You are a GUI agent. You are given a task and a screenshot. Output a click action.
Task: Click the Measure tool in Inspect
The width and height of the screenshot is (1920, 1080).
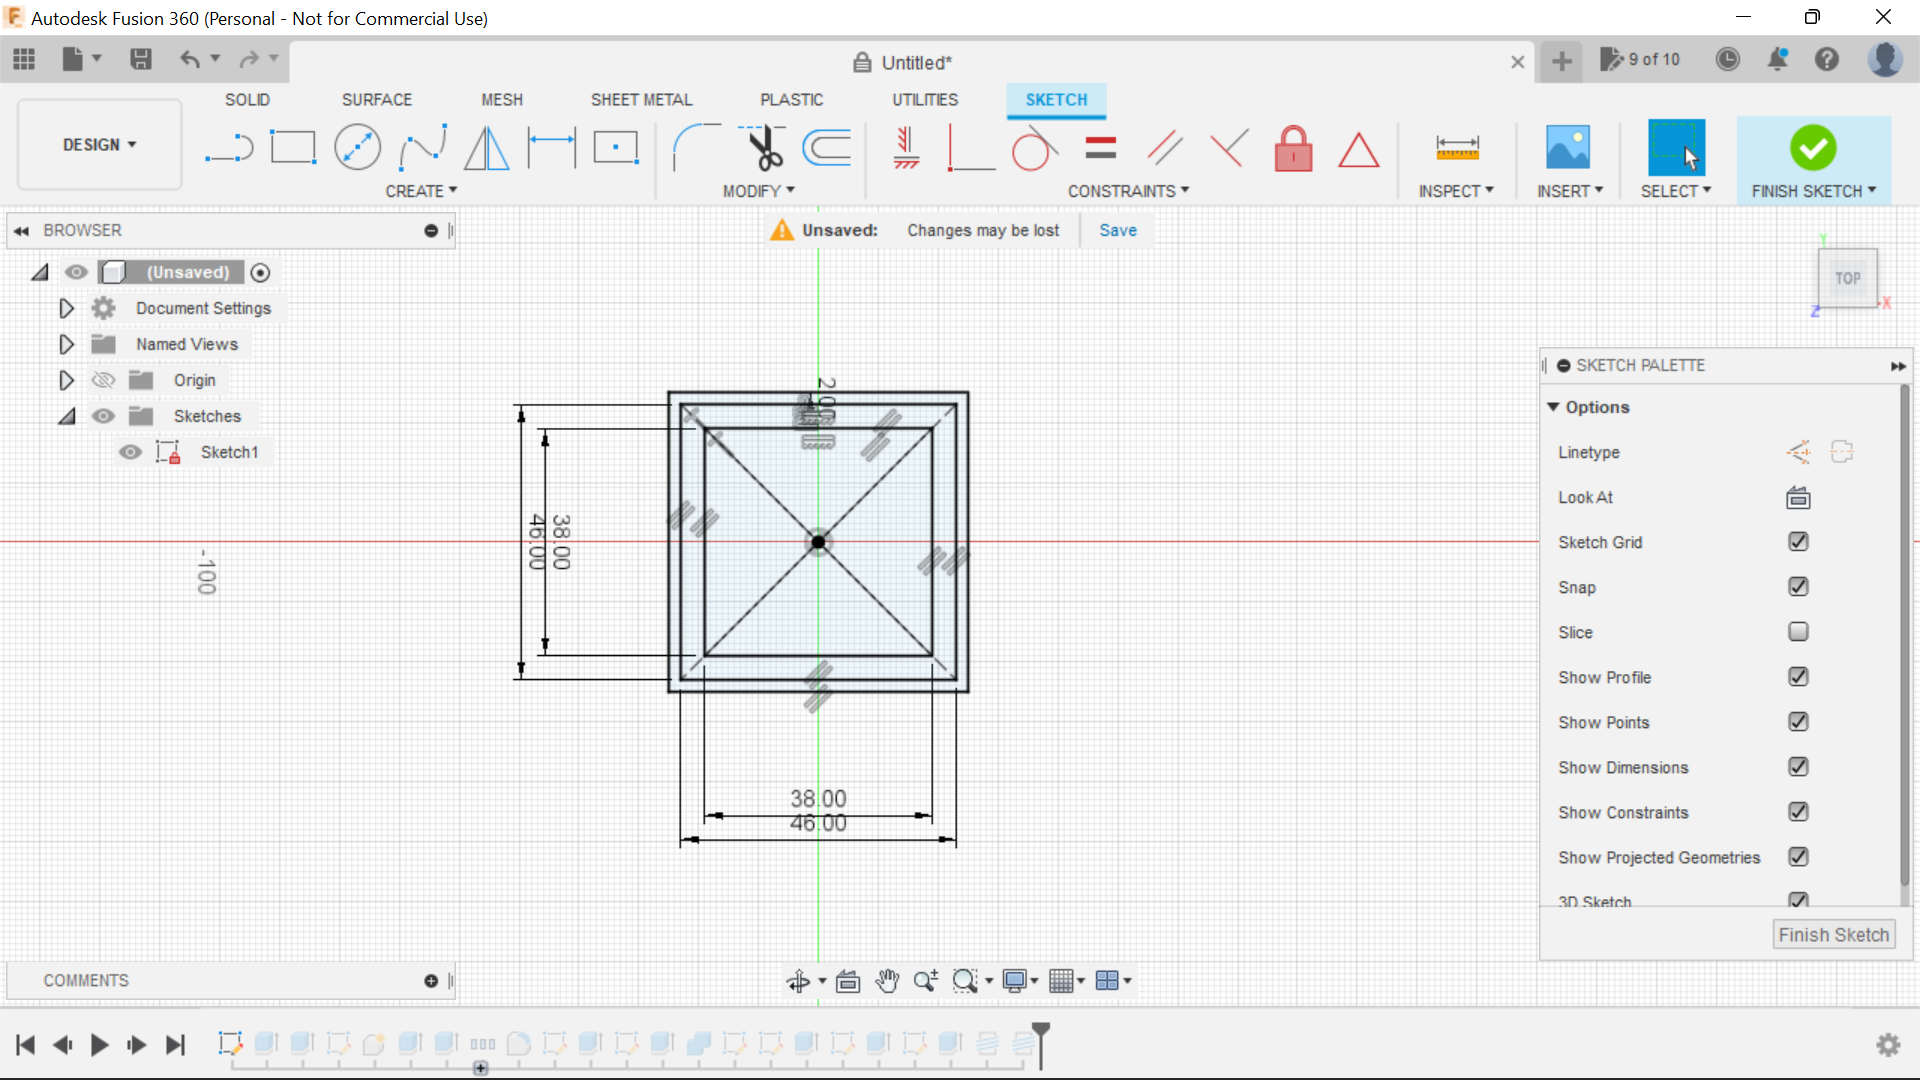[x=1457, y=148]
